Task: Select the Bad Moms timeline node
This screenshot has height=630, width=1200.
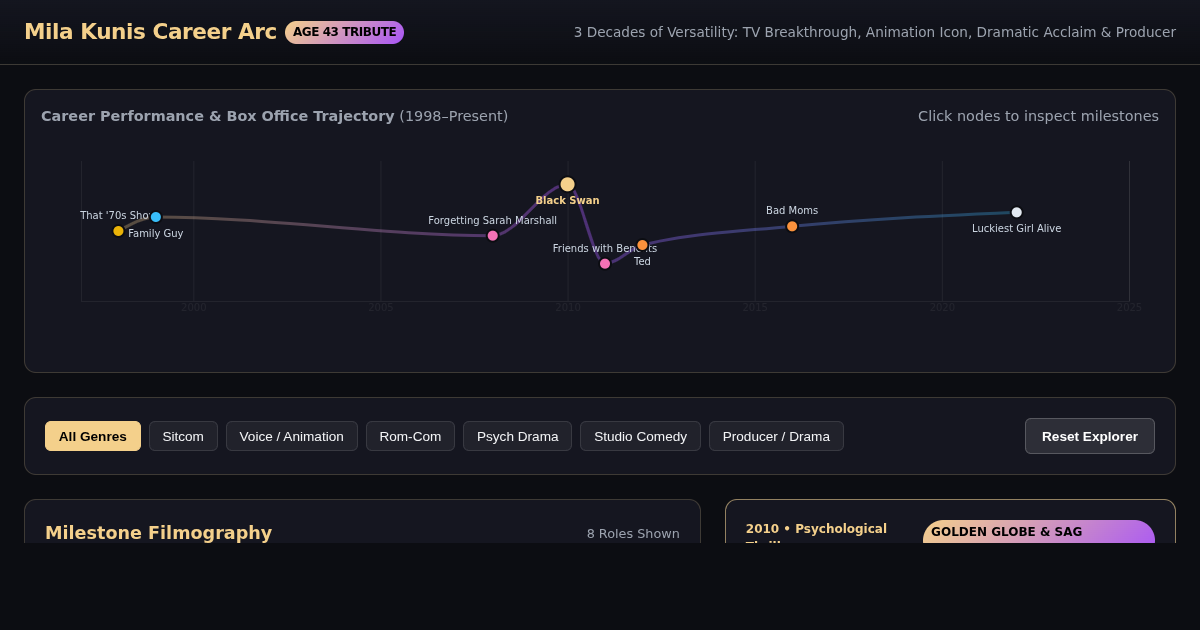Action: click(792, 226)
